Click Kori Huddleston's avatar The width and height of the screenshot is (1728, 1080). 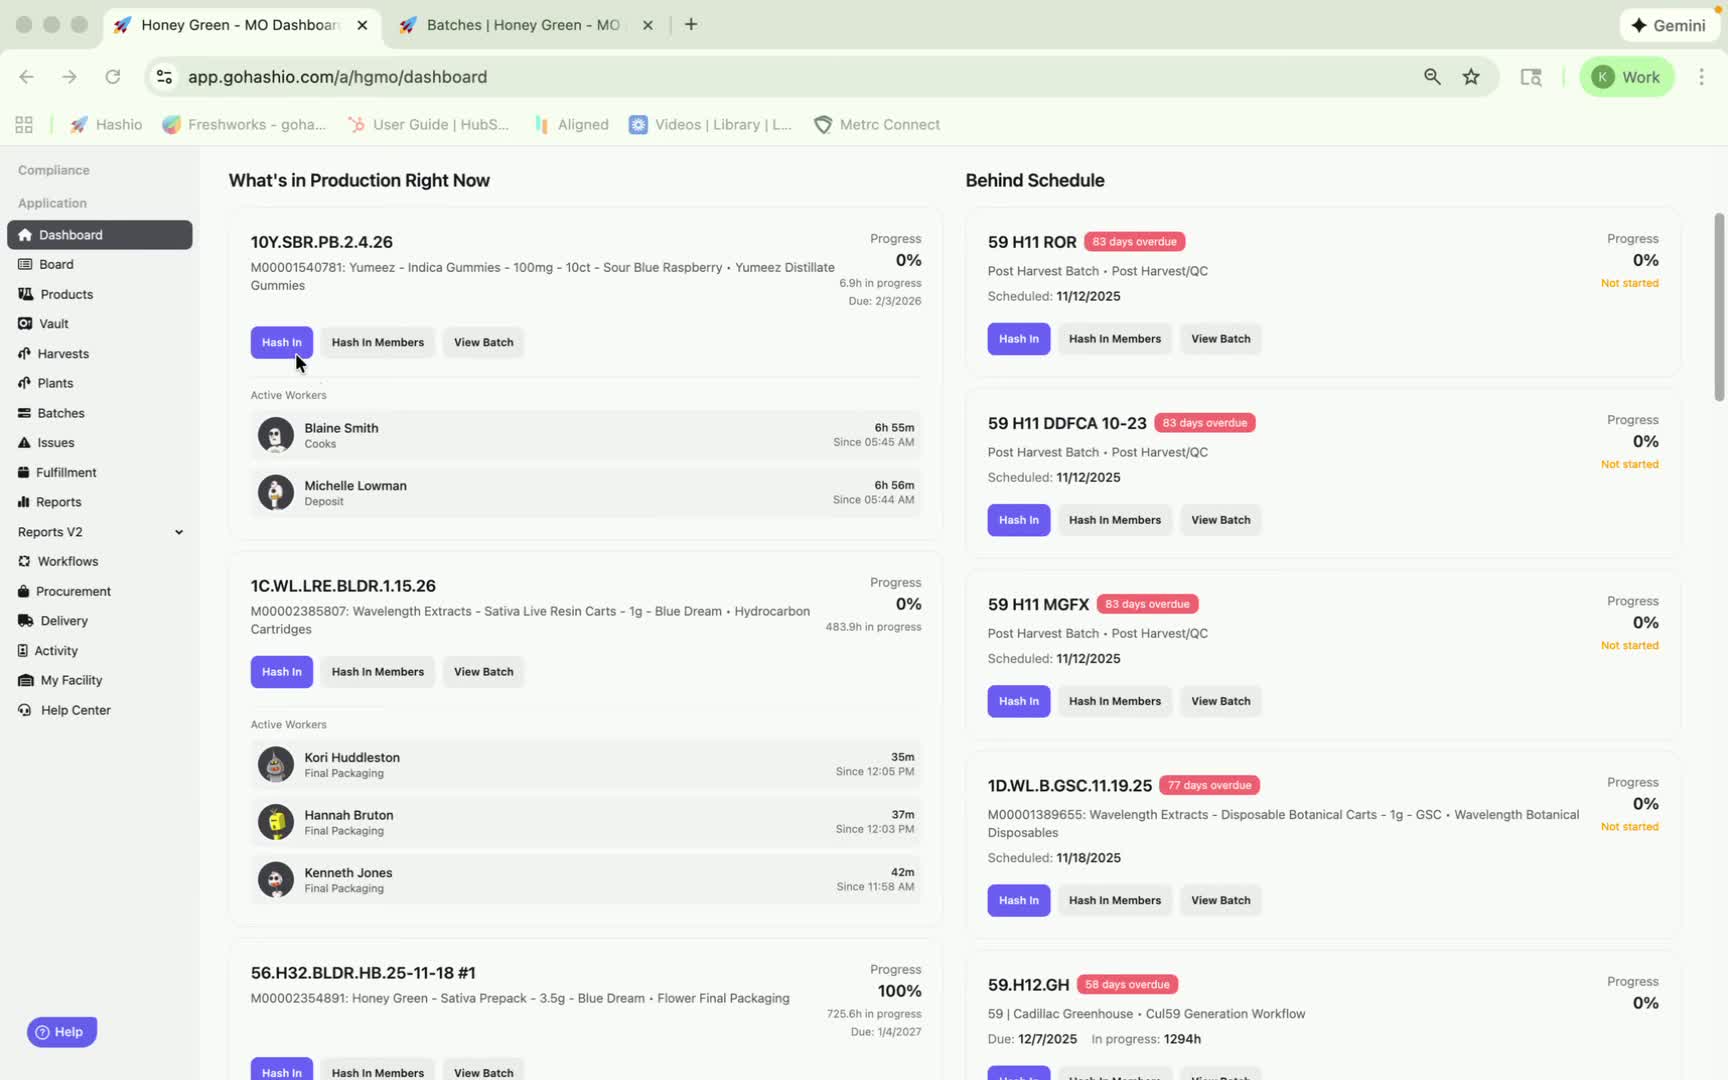click(276, 765)
